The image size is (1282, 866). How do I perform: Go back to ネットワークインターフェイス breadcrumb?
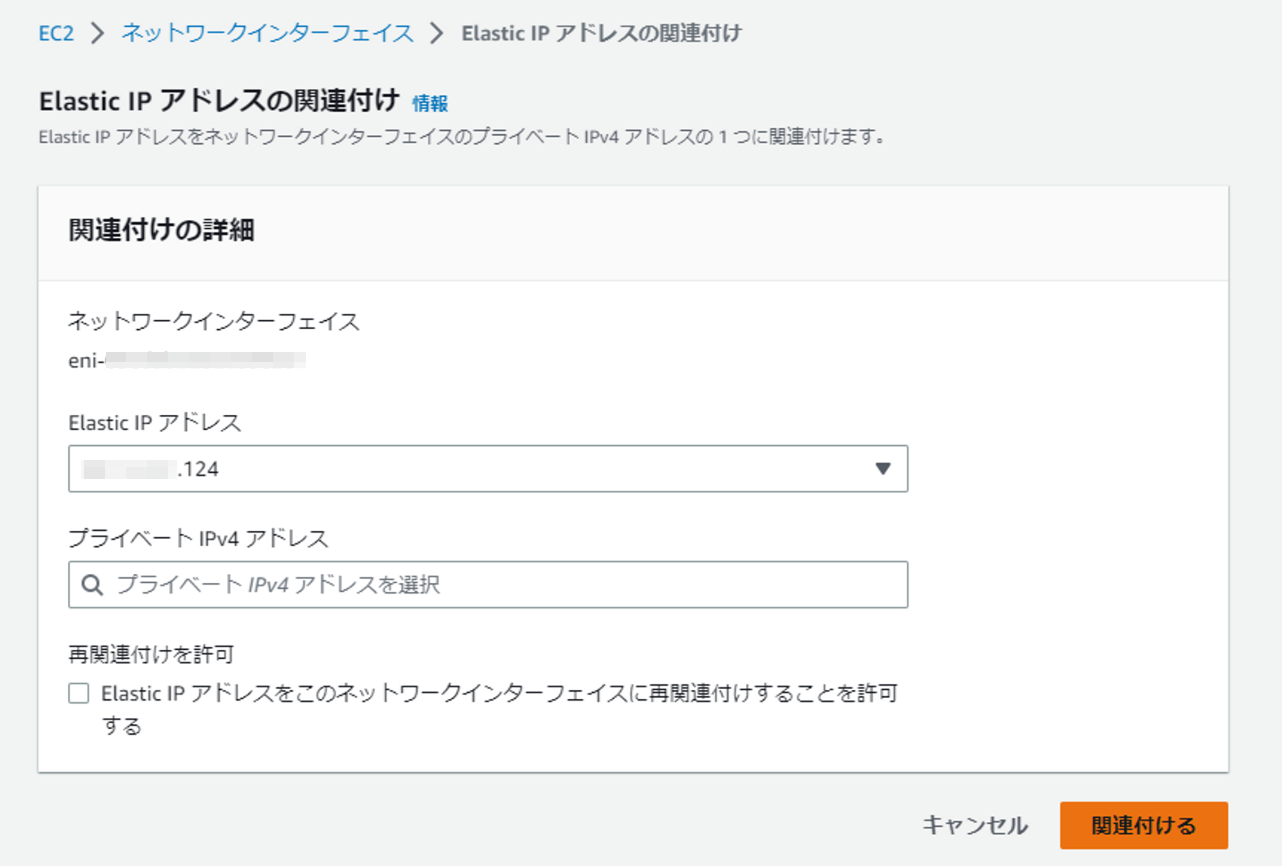[267, 33]
